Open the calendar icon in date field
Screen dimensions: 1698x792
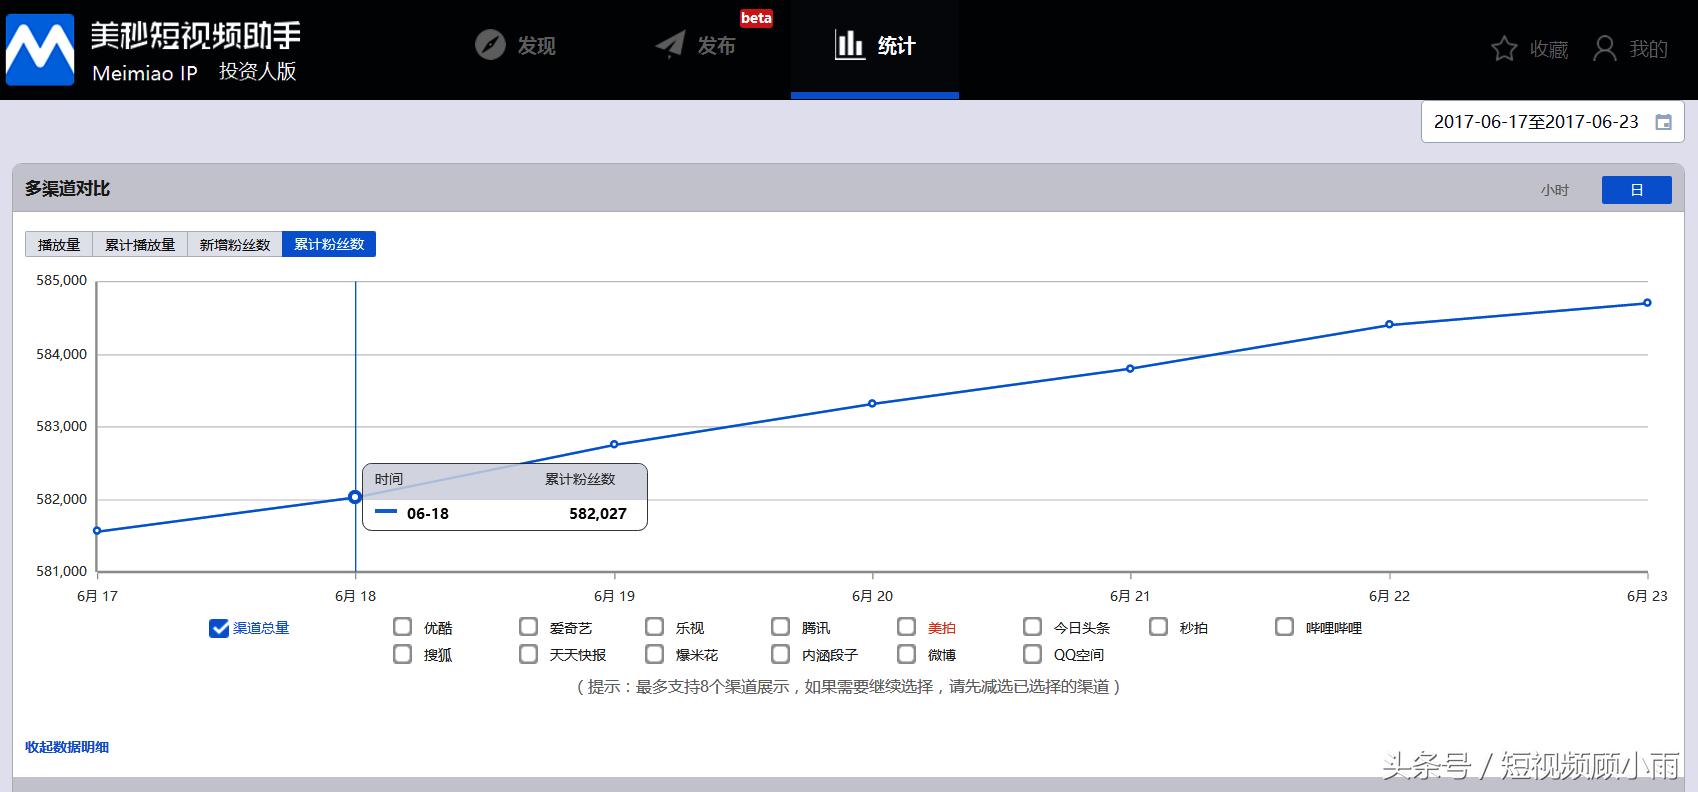pos(1663,122)
